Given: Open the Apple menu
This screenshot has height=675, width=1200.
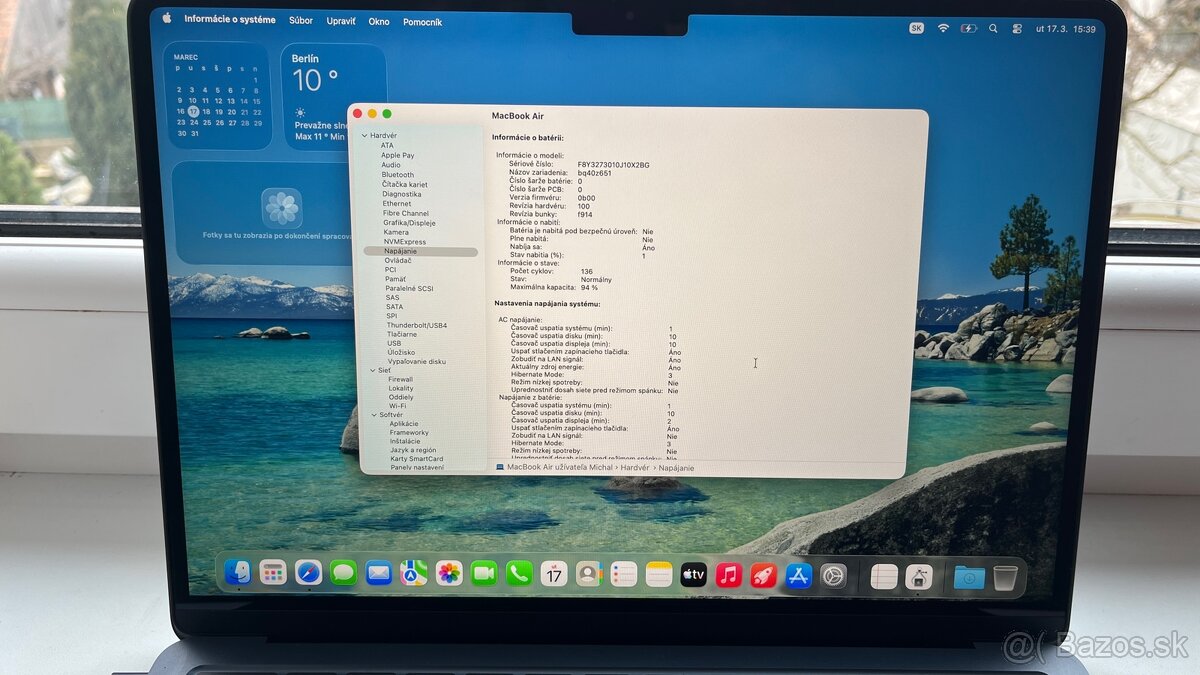Looking at the screenshot, I should (166, 18).
